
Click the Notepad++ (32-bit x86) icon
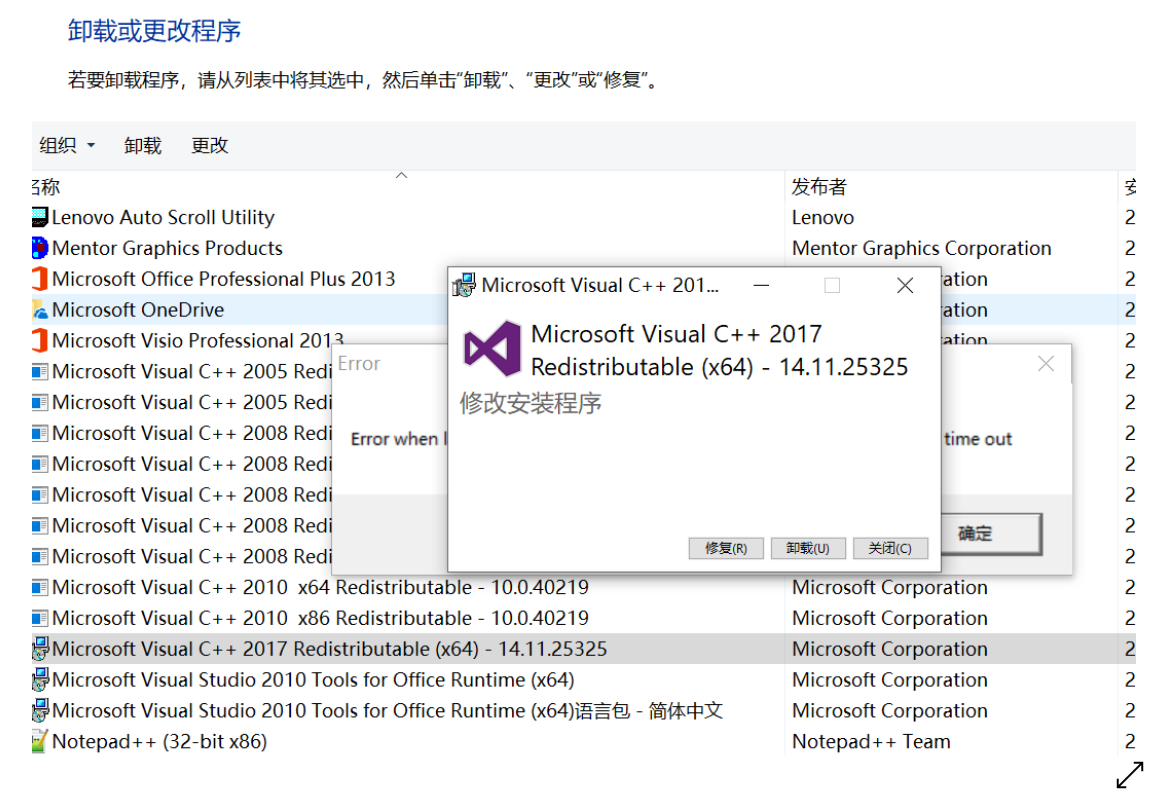point(40,741)
